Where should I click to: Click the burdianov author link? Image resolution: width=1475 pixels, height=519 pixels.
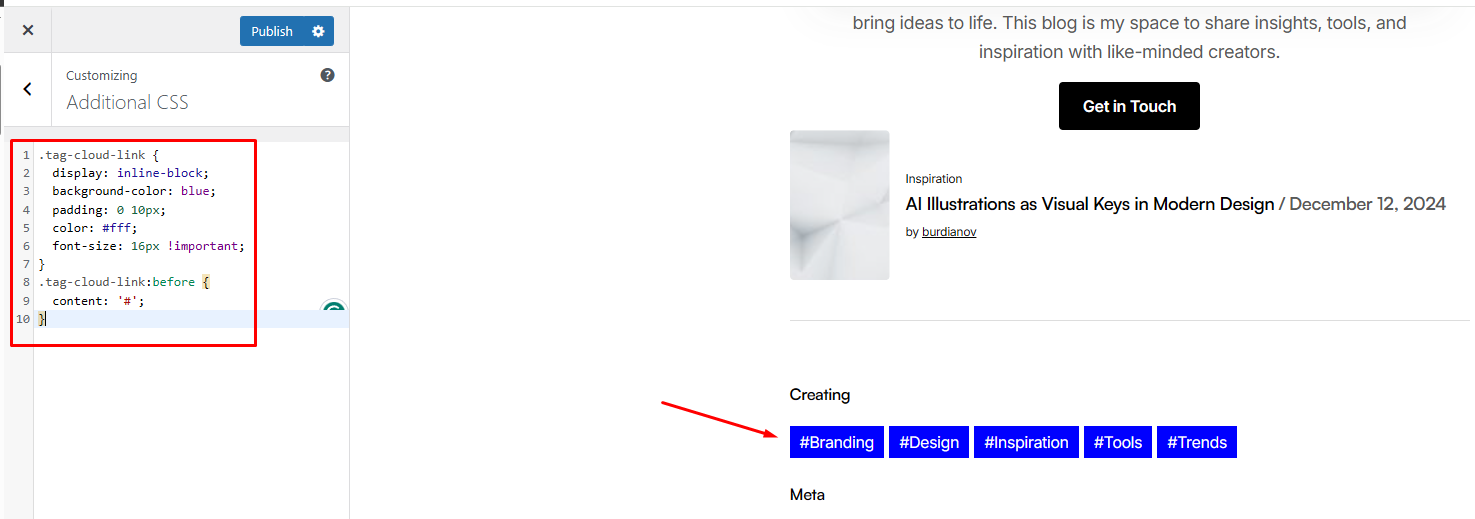(949, 232)
